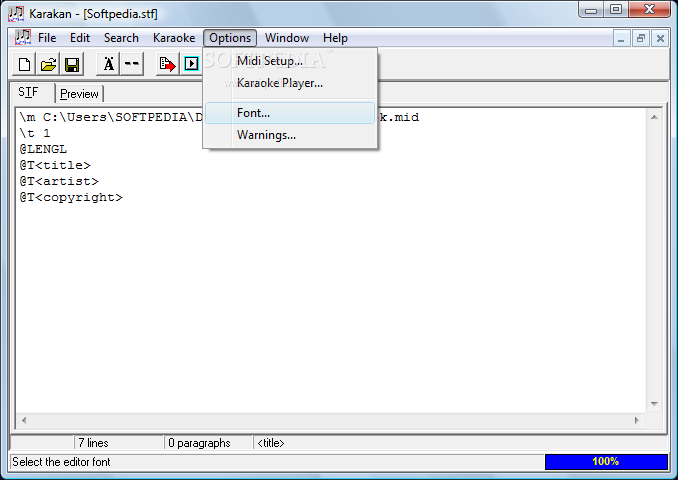Open the File menu
Image resolution: width=678 pixels, height=480 pixels.
47,38
